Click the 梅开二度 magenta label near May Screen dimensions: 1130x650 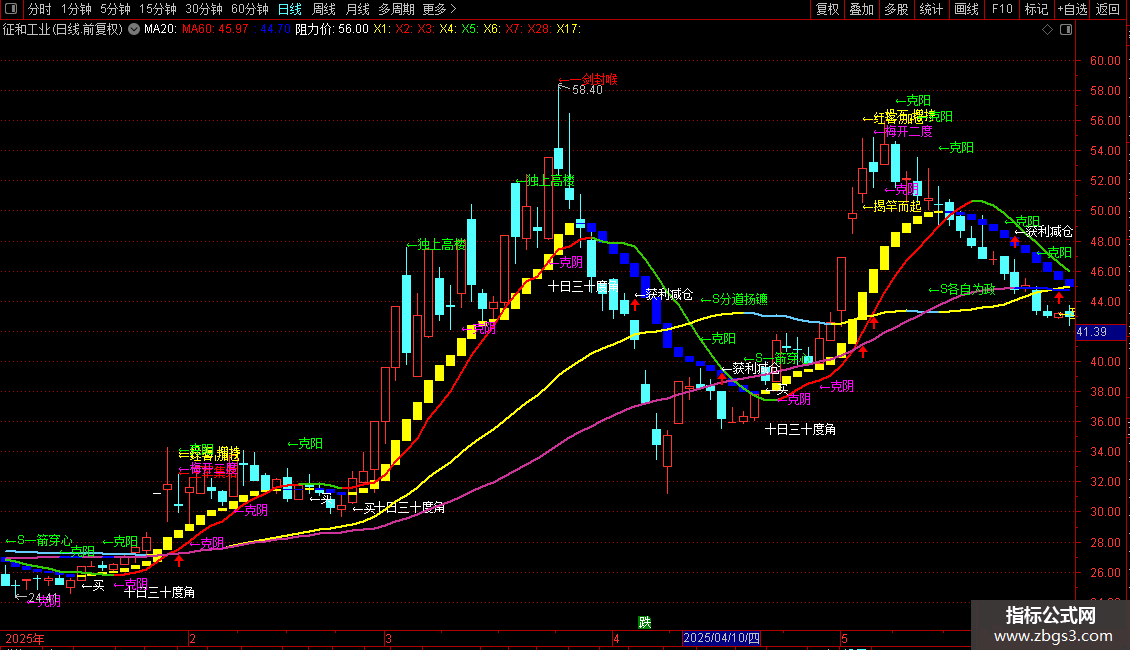(x=903, y=132)
